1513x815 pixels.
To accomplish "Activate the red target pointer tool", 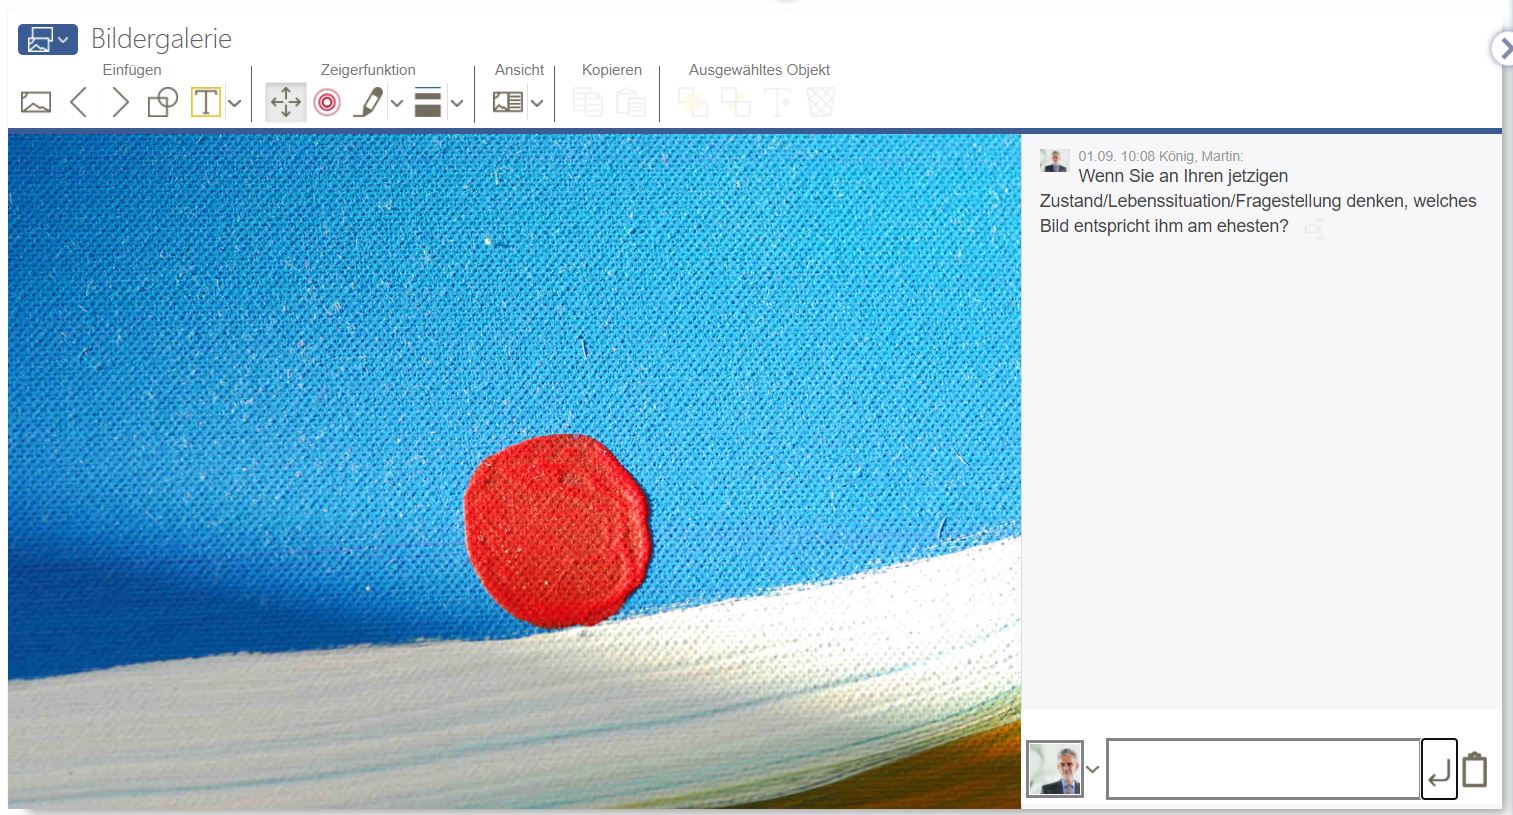I will 327,102.
